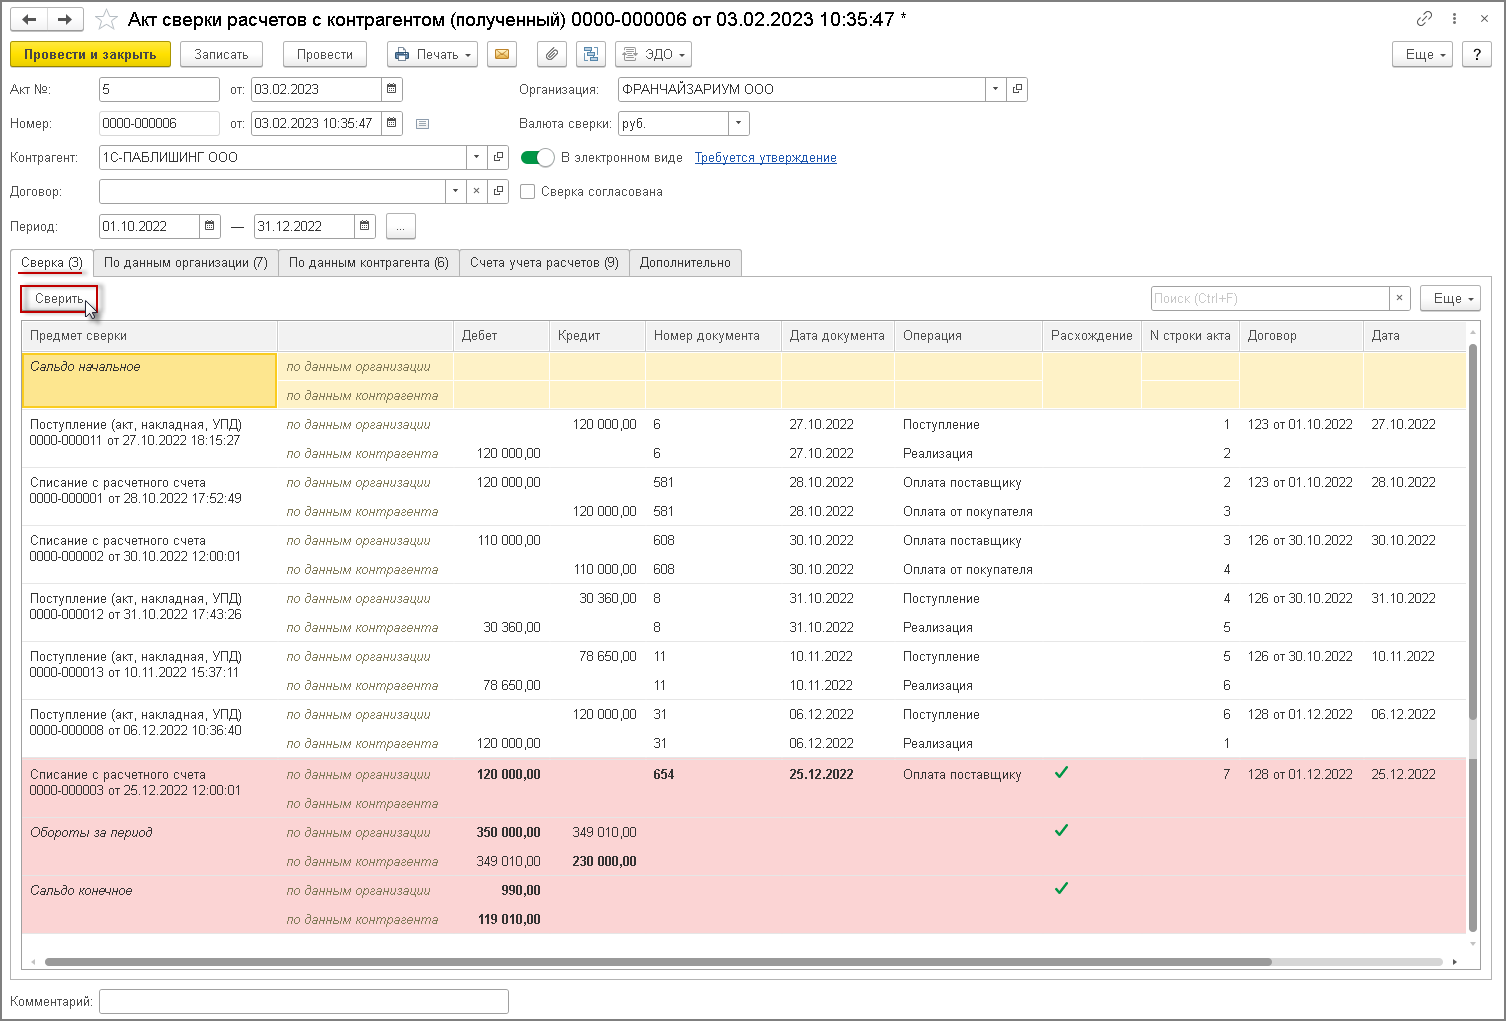This screenshot has width=1506, height=1021.
Task: Open attached files via paperclip icon
Action: click(x=551, y=54)
